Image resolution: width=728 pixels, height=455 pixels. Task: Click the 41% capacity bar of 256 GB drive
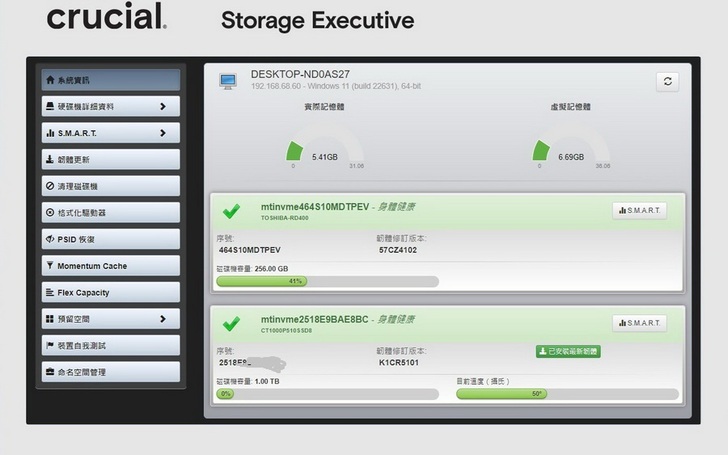[327, 282]
